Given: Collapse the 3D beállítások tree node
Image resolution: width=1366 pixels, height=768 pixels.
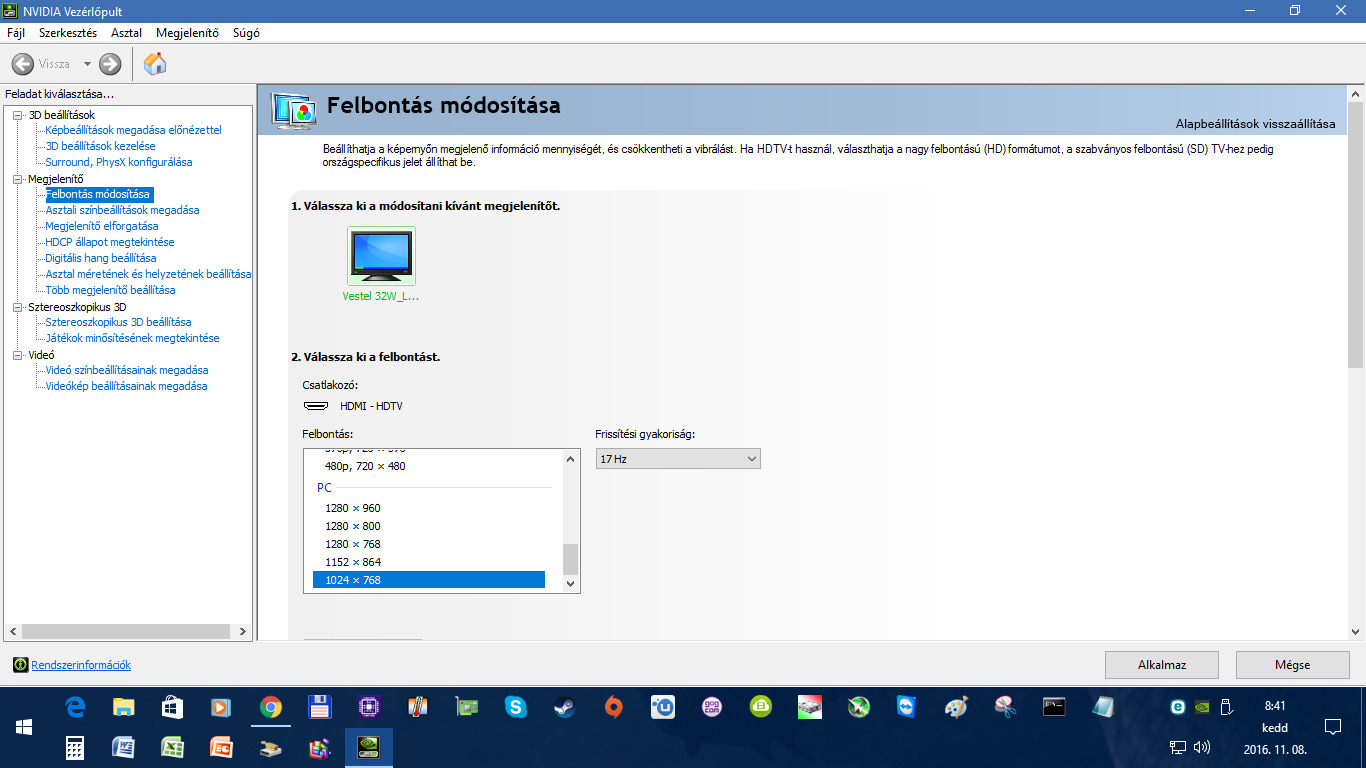Looking at the screenshot, I should click(x=17, y=115).
